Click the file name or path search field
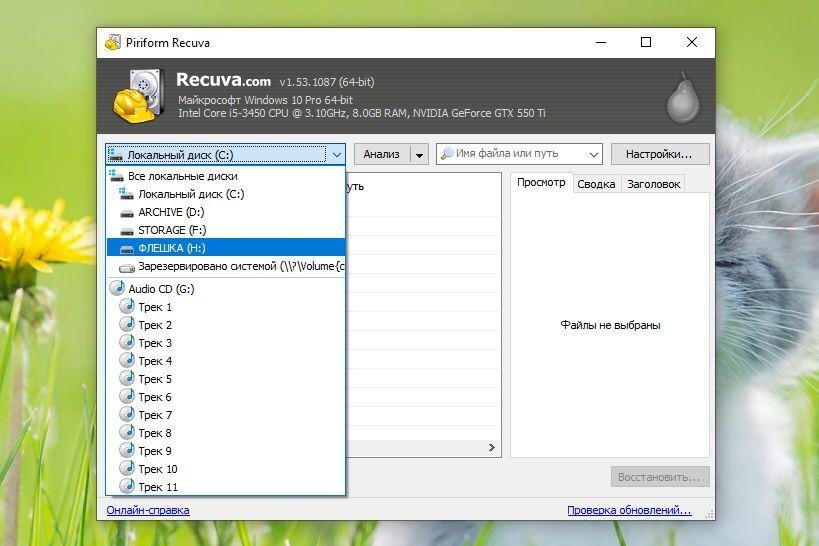 (519, 154)
